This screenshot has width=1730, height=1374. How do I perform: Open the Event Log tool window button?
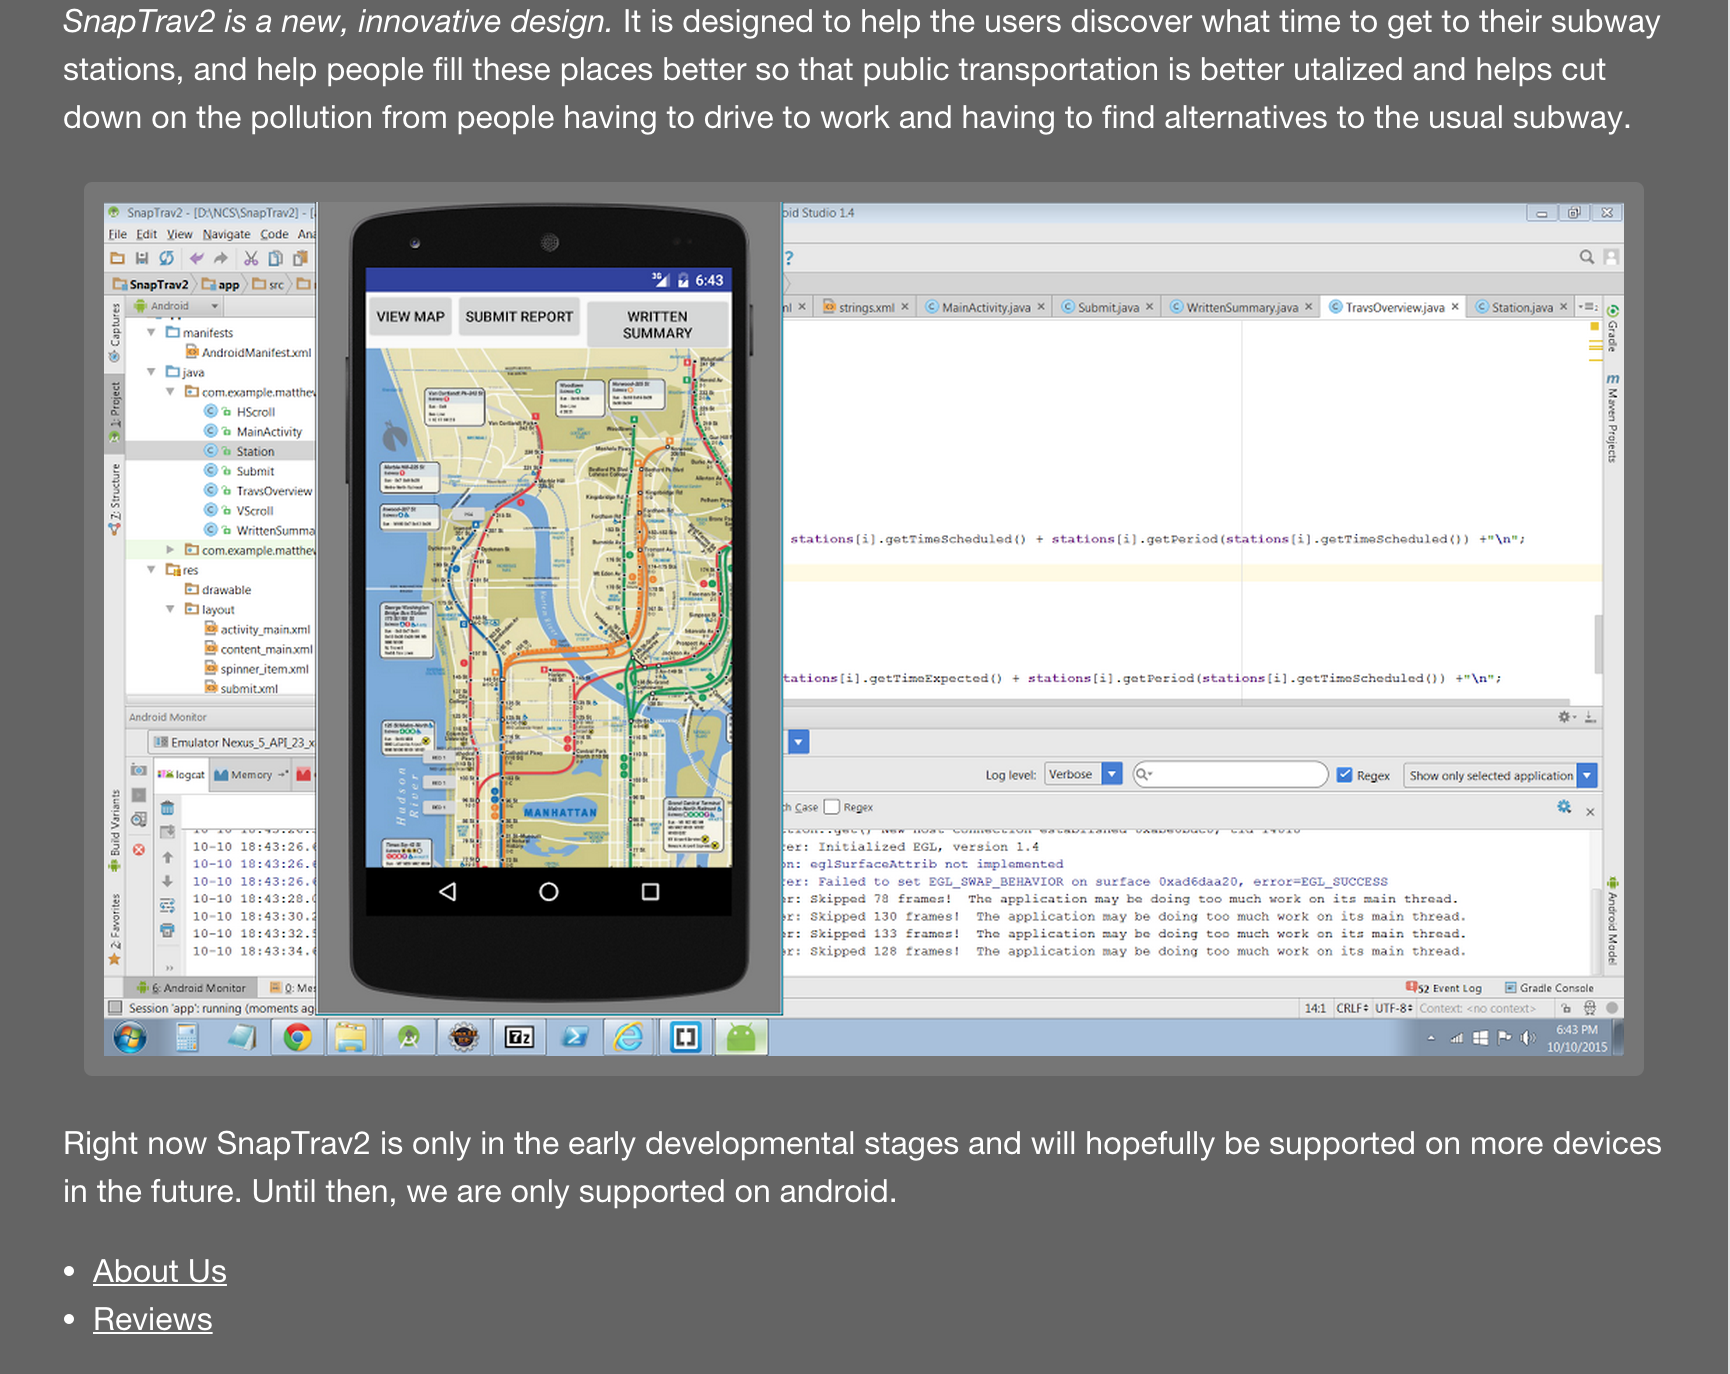[1444, 988]
